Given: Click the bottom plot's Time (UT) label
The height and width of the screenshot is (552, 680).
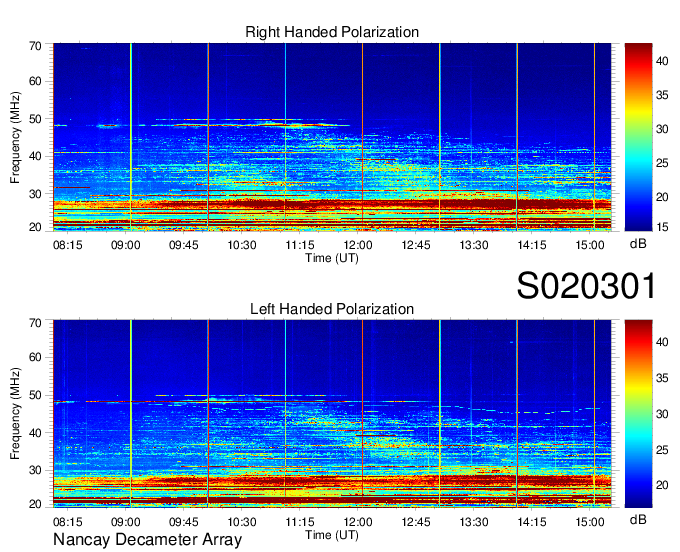Looking at the screenshot, I should (332, 535).
